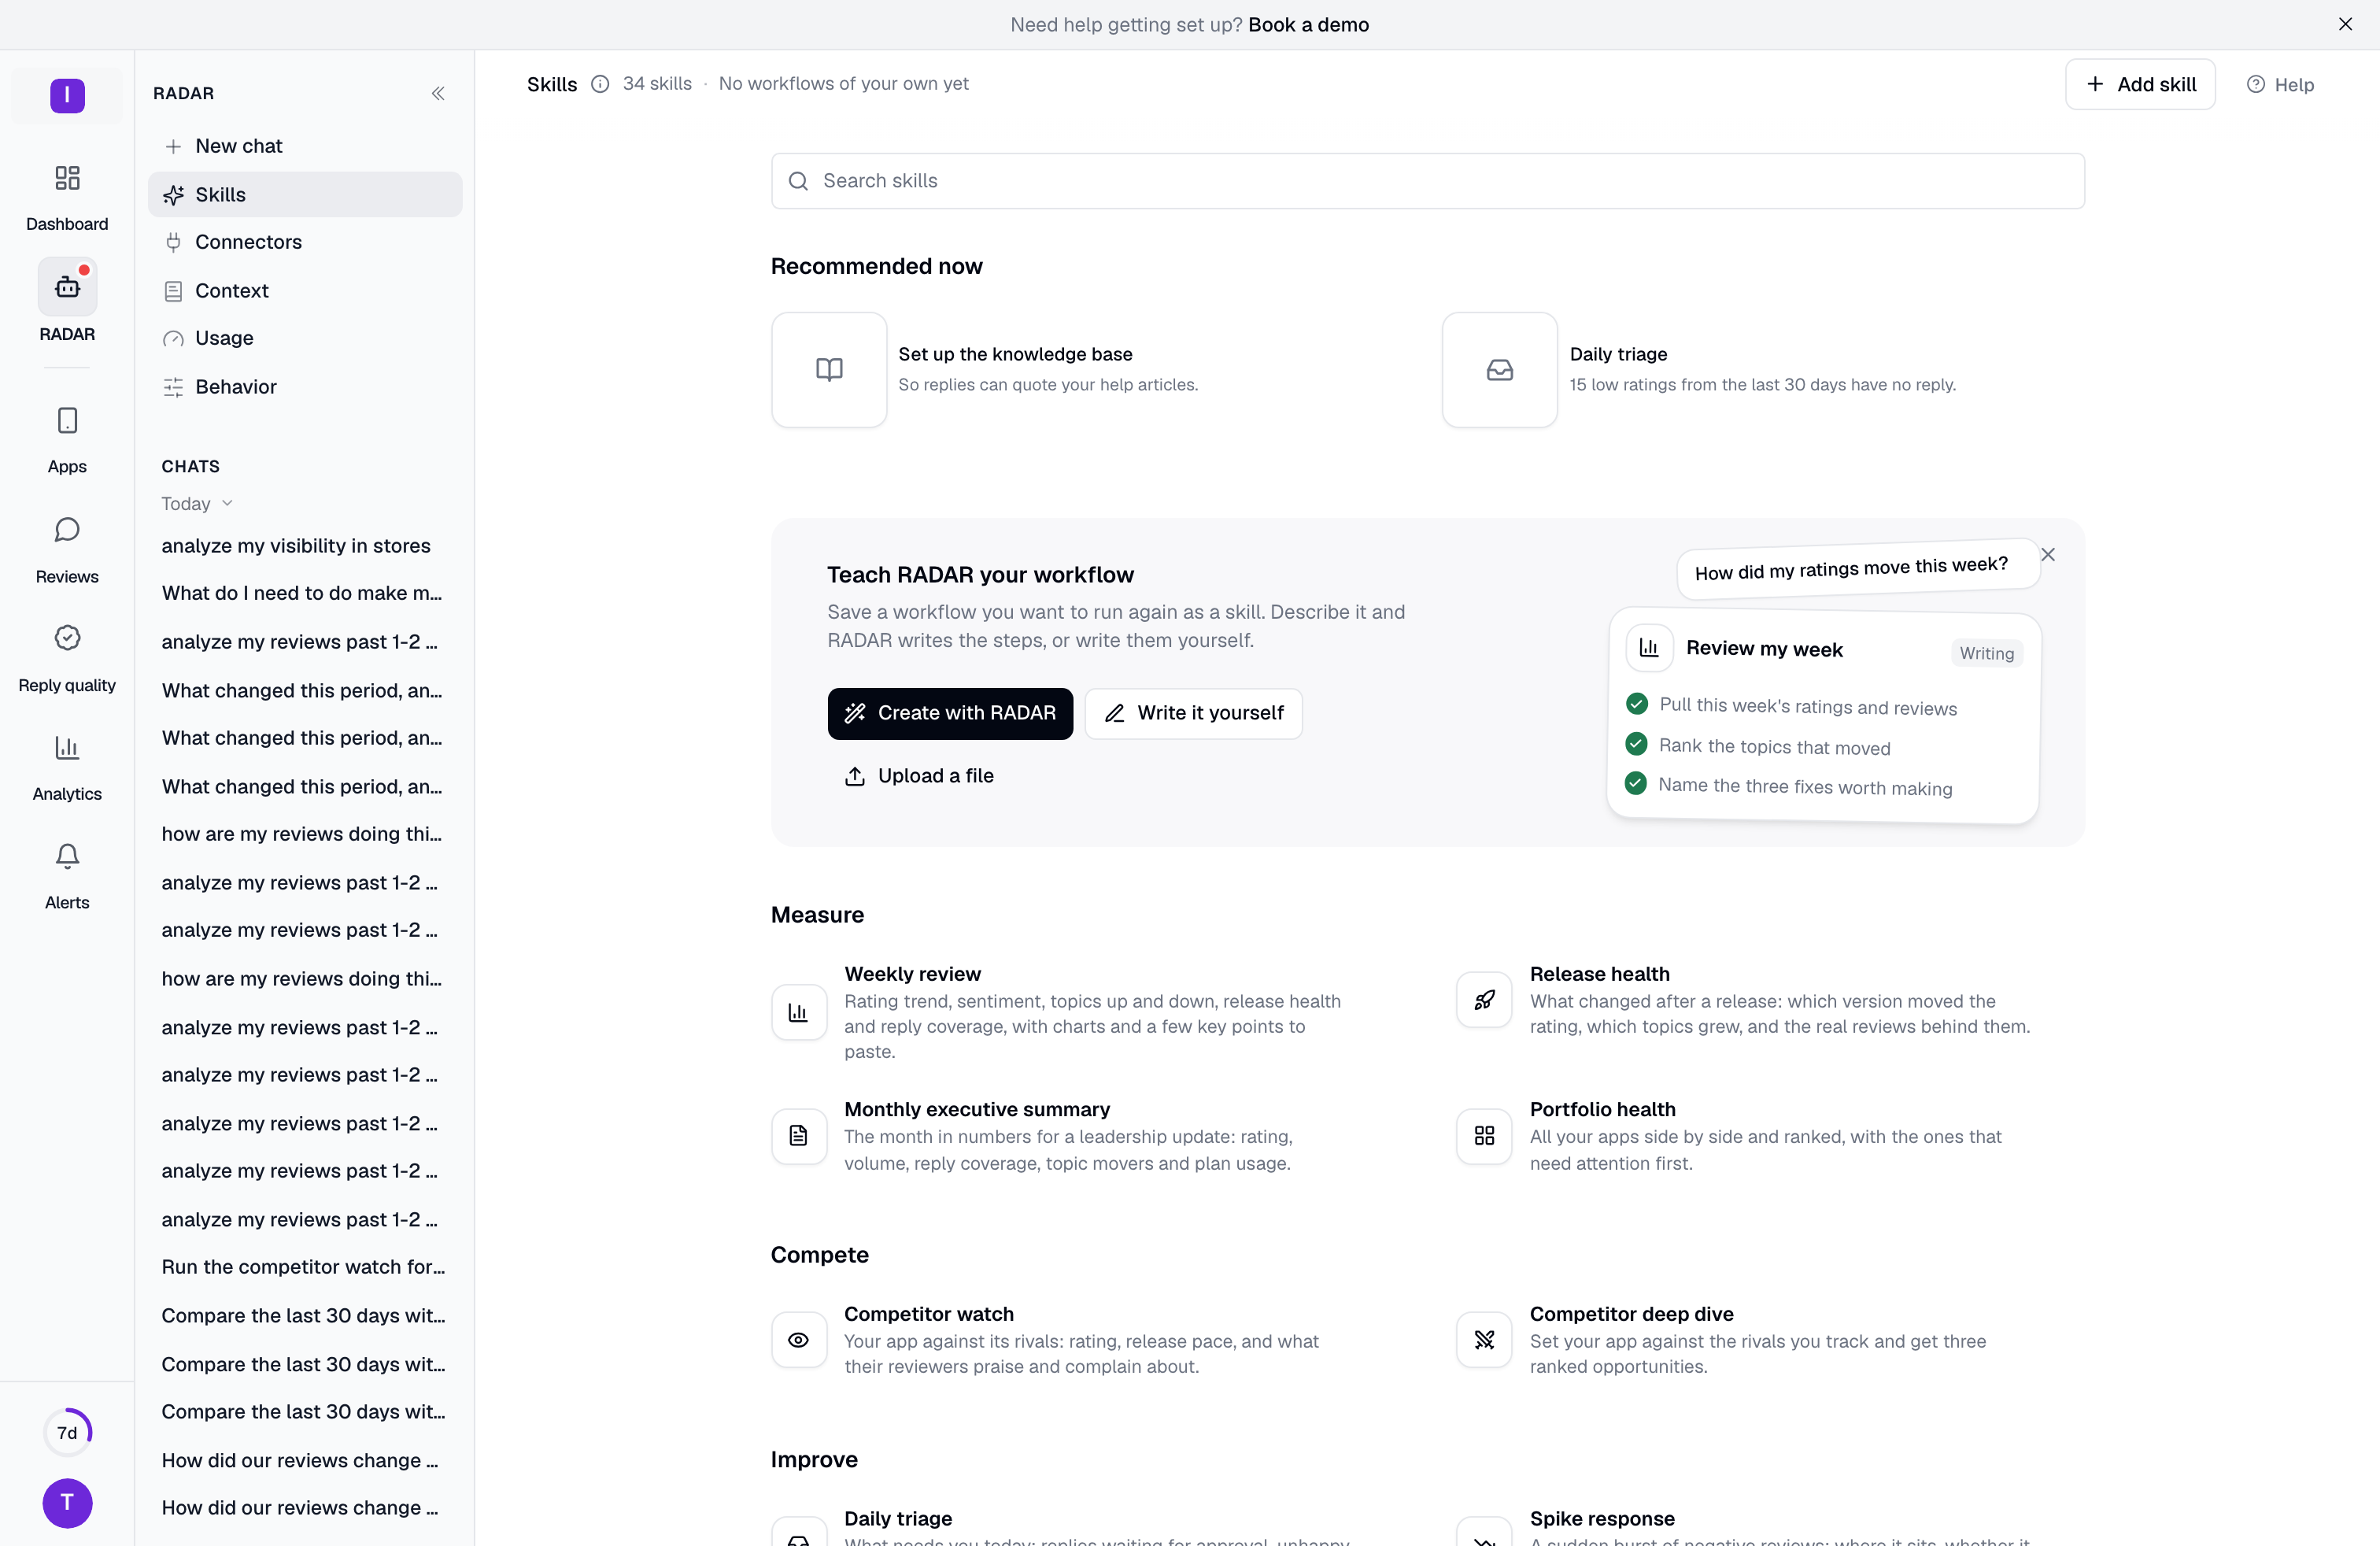Click the Add skill button
Screen dimensions: 2380x1546
[2140, 84]
